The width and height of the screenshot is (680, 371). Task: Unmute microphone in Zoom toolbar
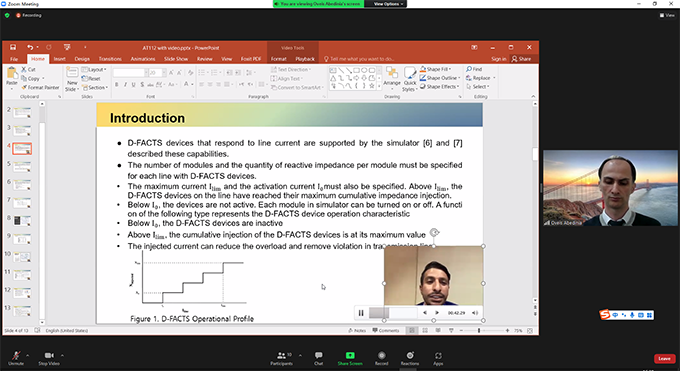[x=16, y=358]
